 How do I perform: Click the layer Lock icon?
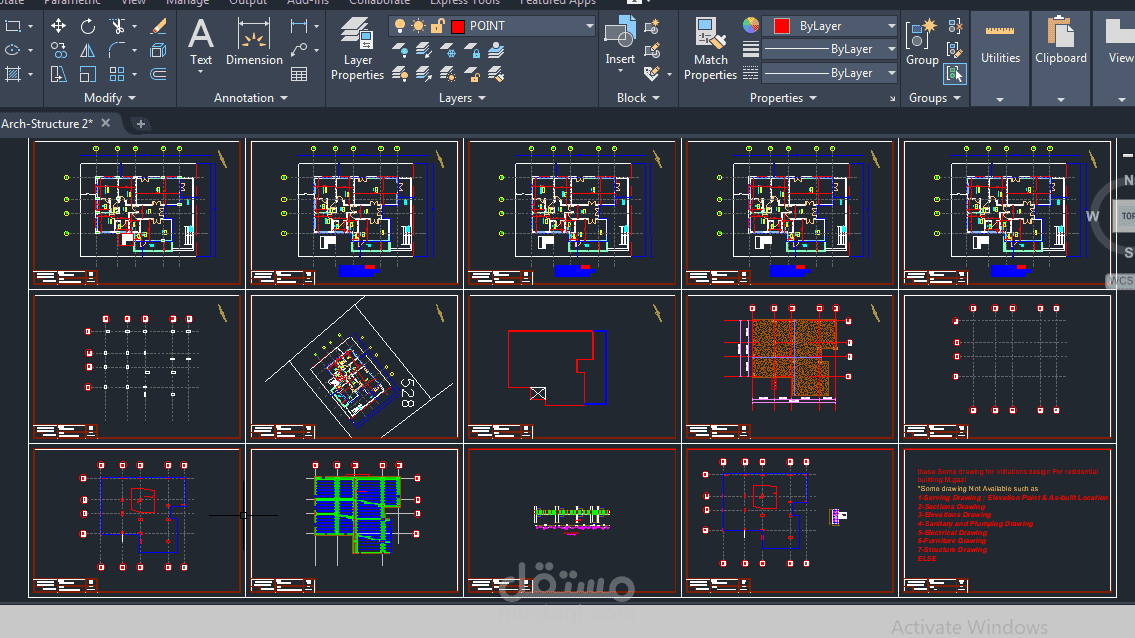click(x=472, y=50)
